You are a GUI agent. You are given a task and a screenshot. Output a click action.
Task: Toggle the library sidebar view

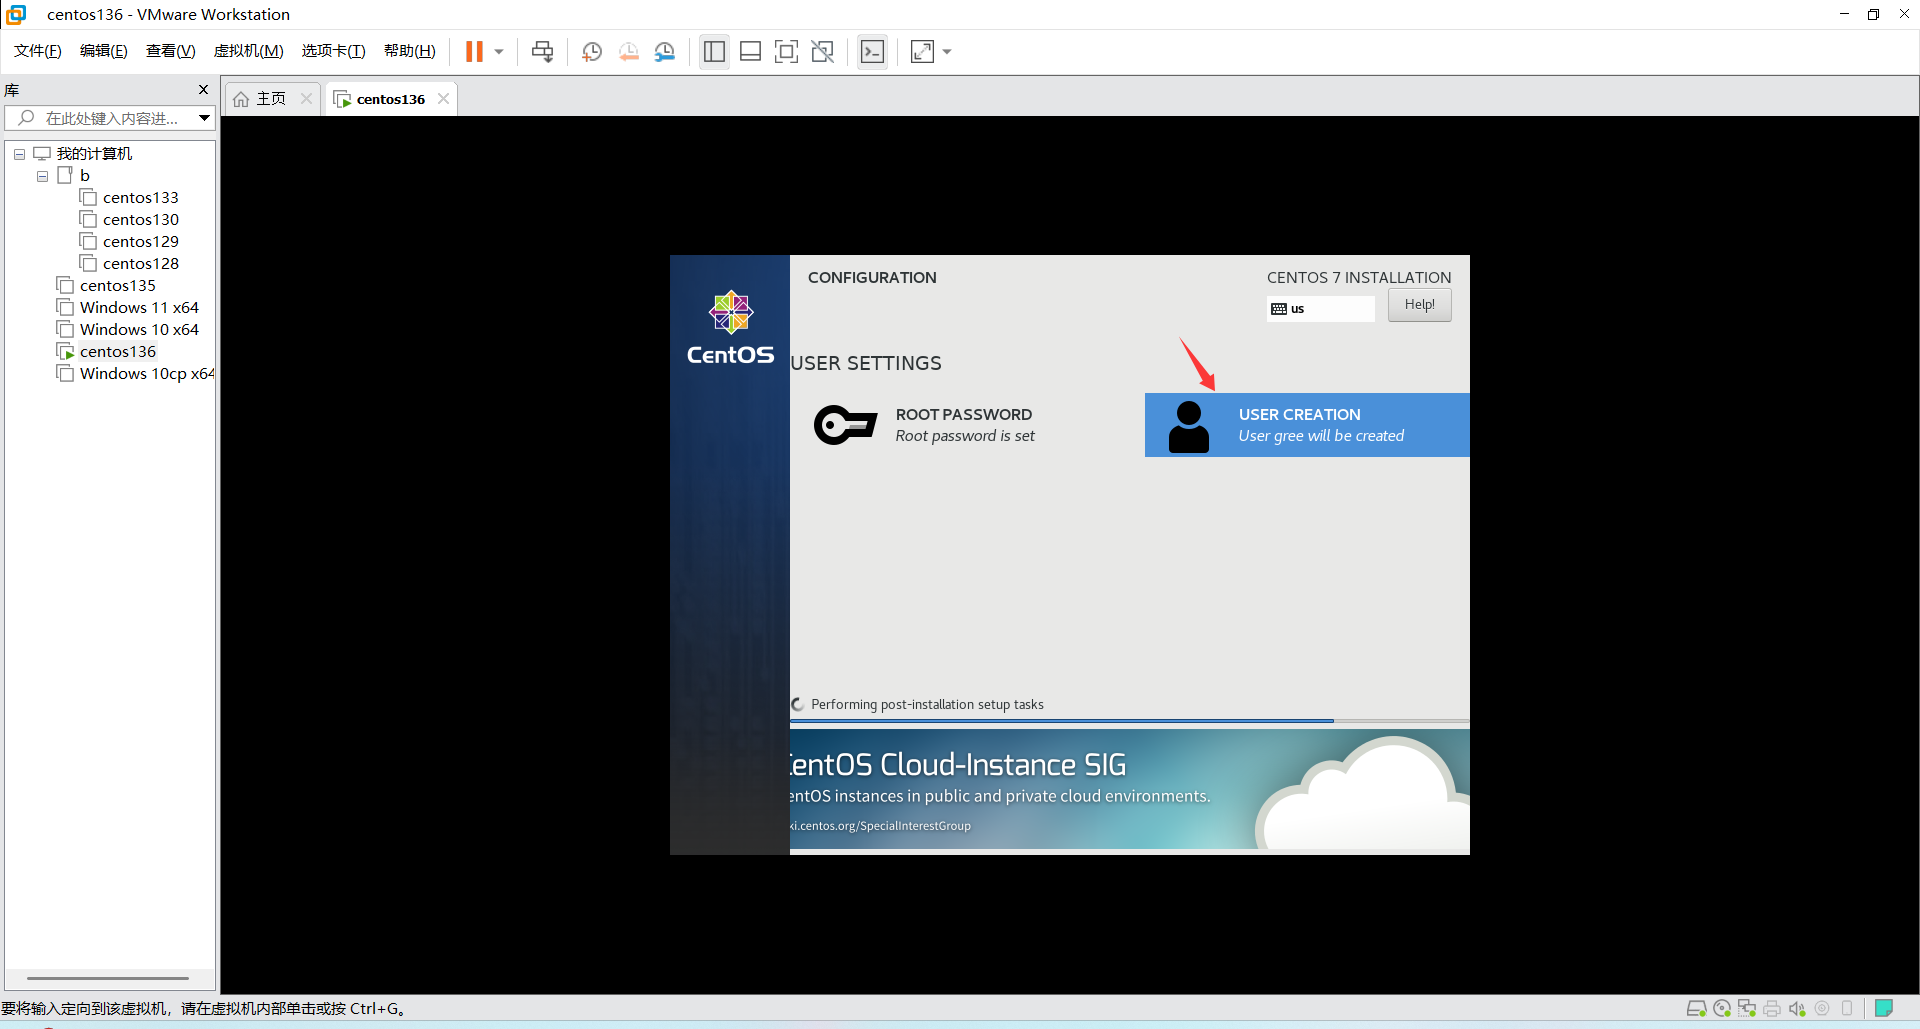point(714,51)
